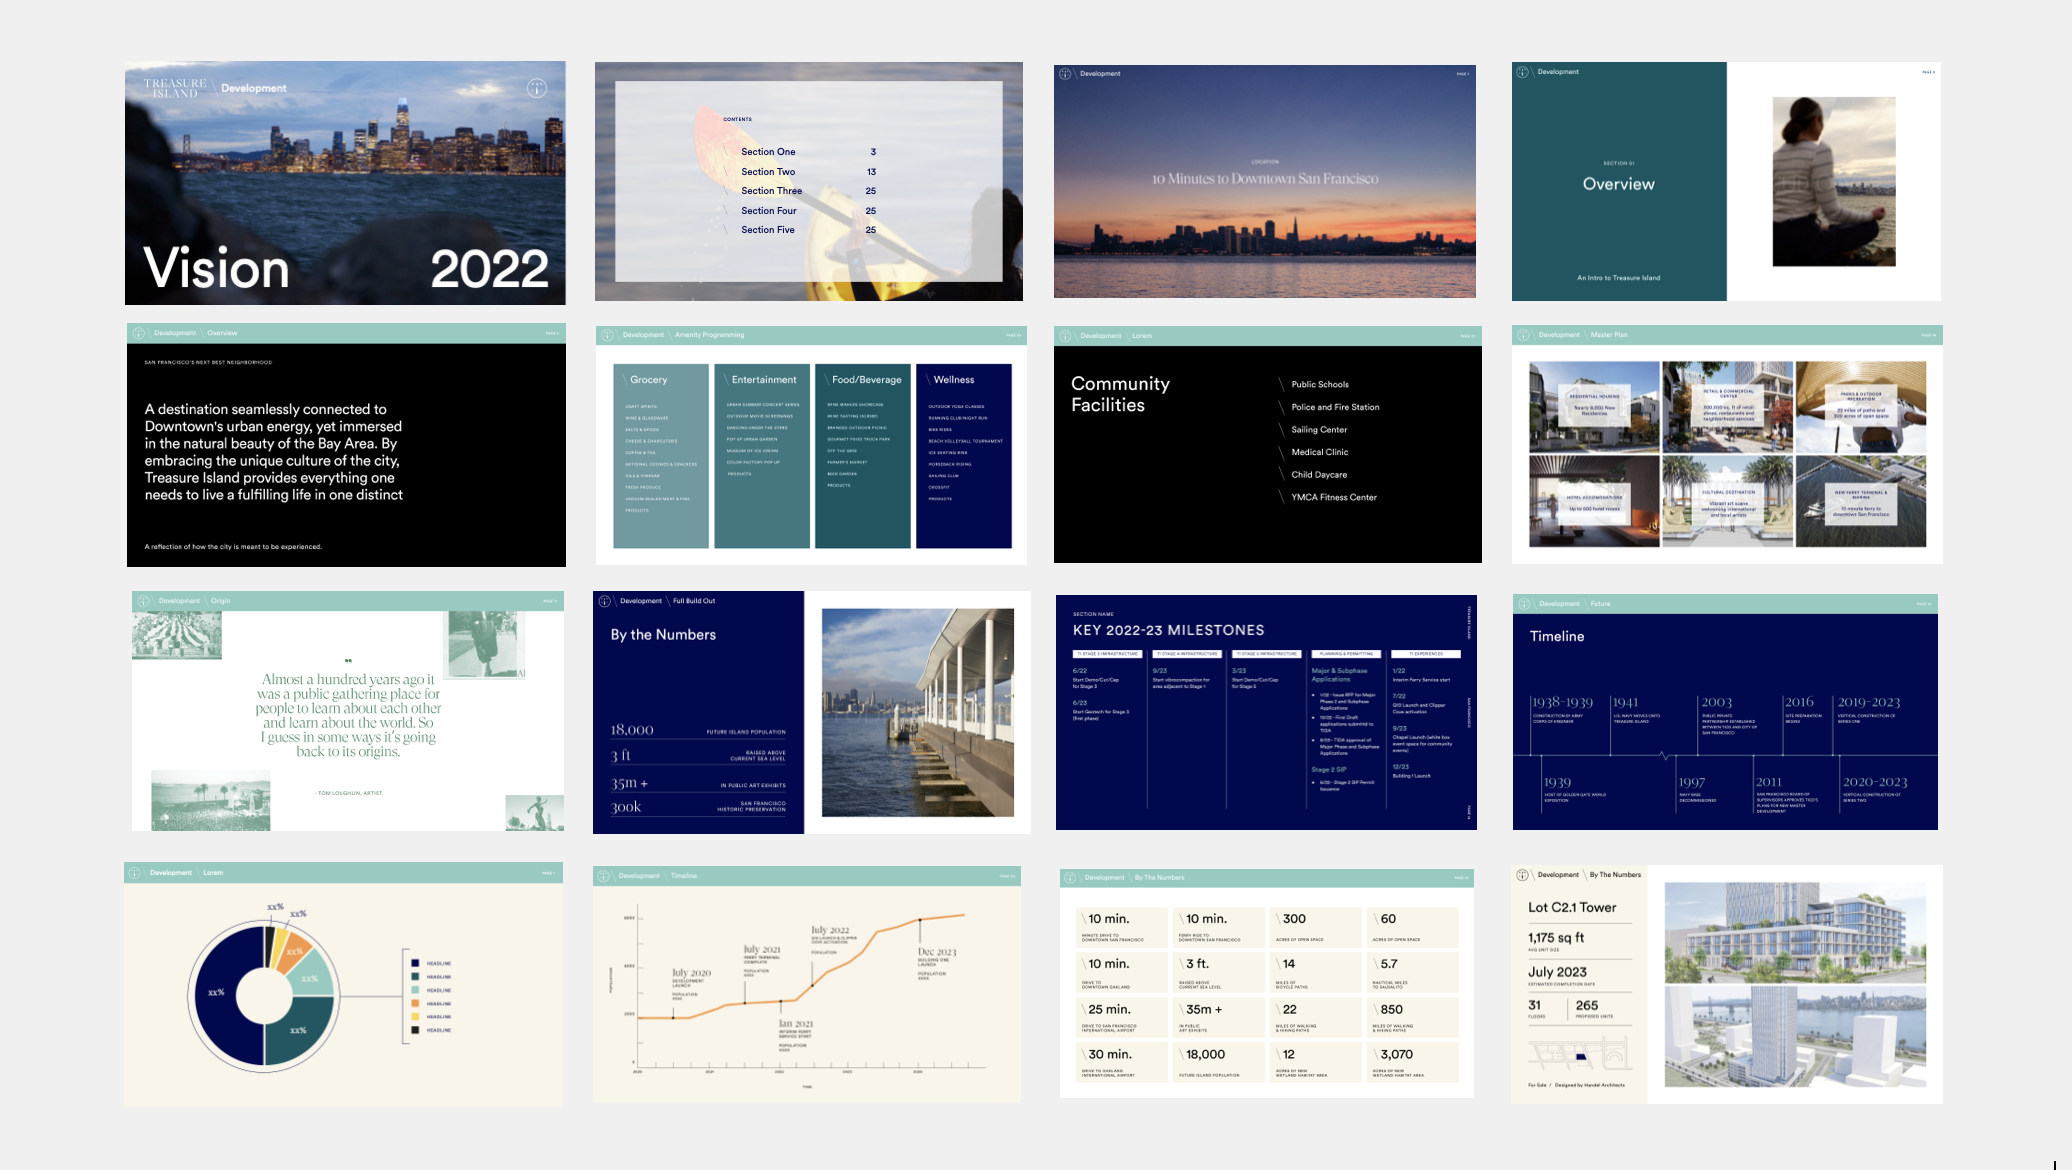
Task: Click Section Three in the contents list
Action: tap(771, 191)
